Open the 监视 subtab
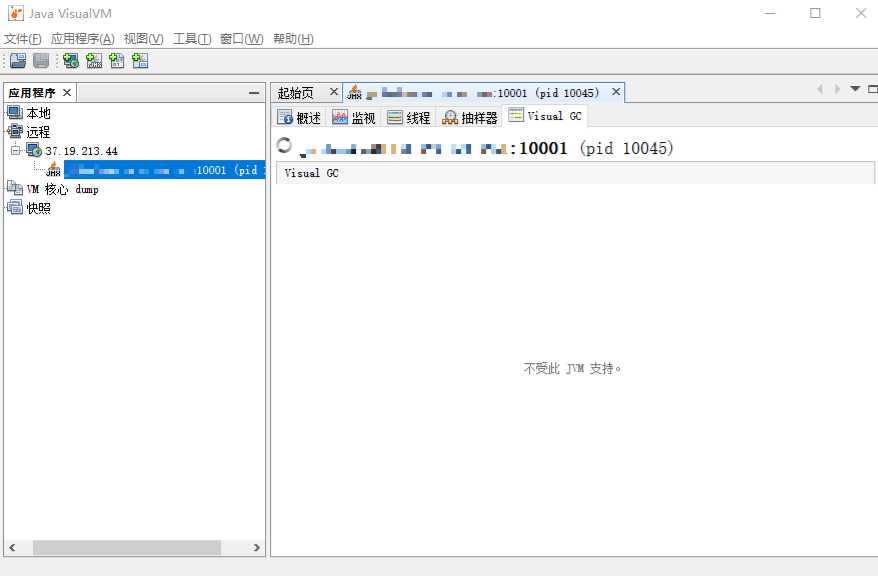The height and width of the screenshot is (576, 878). [x=353, y=117]
